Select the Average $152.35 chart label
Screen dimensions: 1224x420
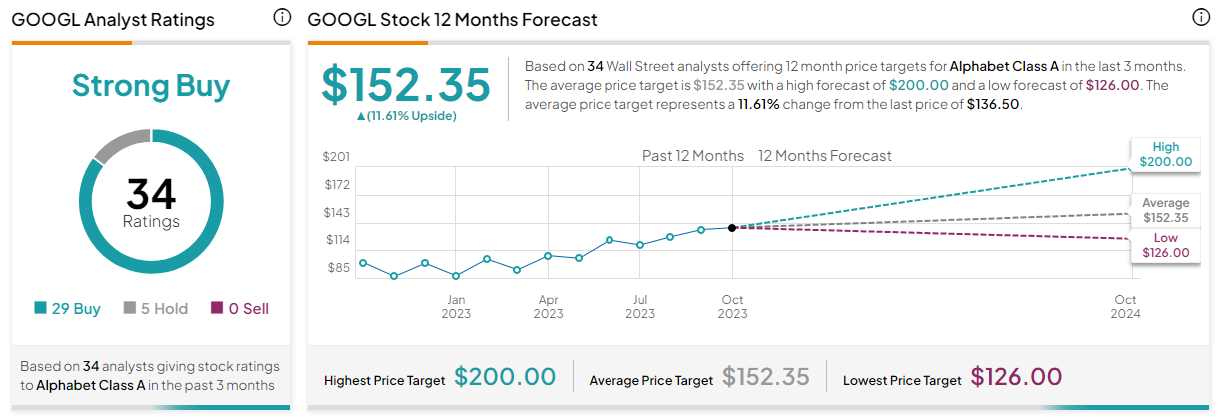pyautogui.click(x=1165, y=210)
